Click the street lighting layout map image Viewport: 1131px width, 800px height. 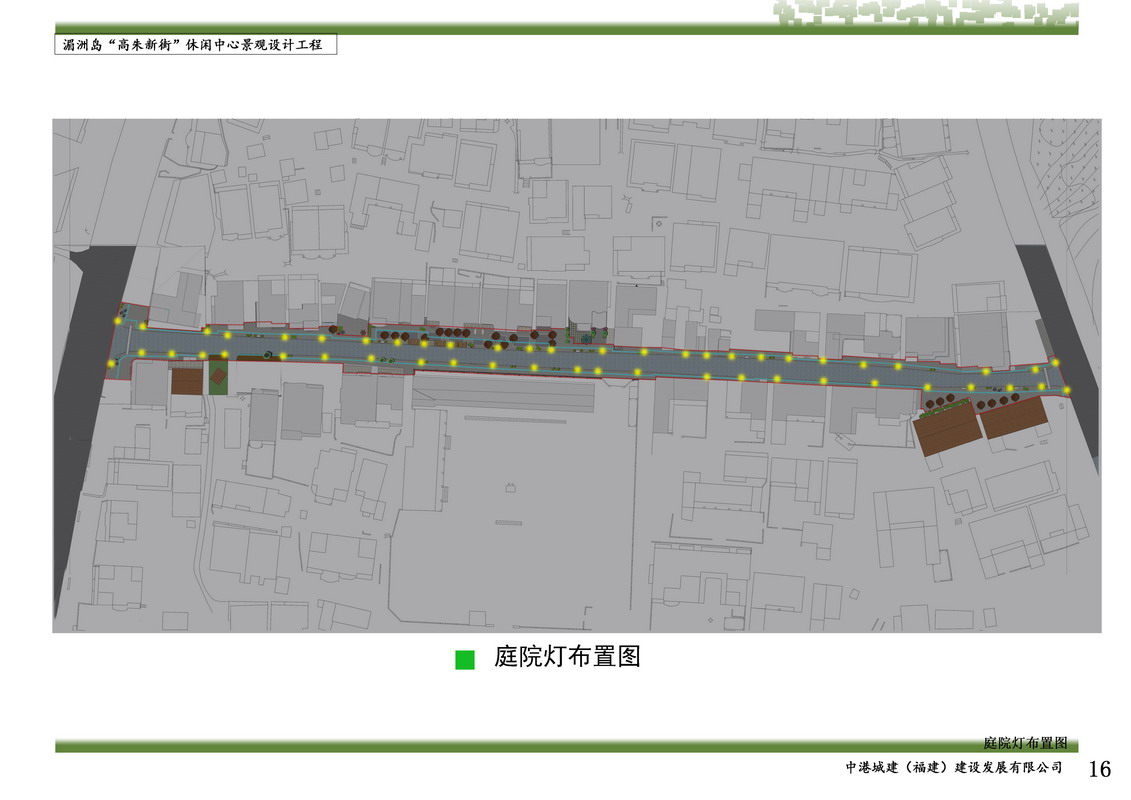[x=576, y=376]
